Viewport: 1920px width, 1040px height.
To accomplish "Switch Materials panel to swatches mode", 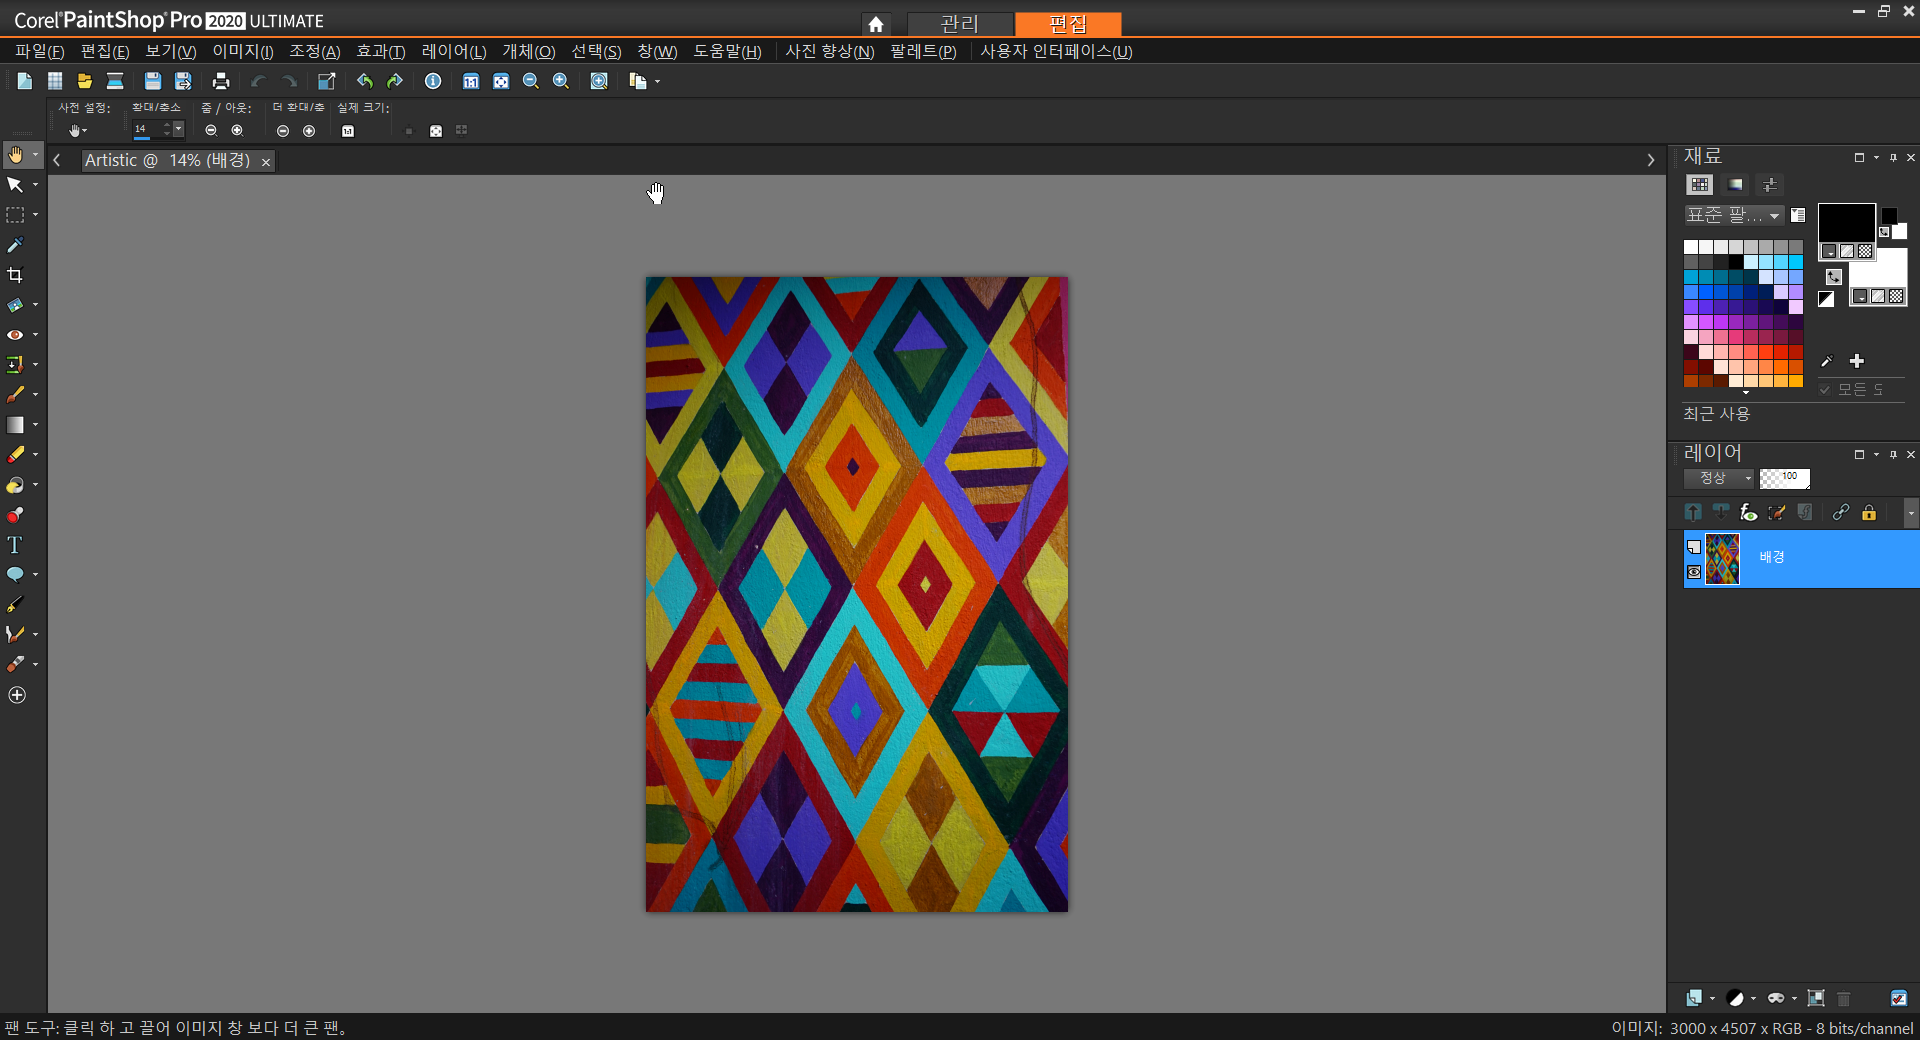I will pos(1700,185).
